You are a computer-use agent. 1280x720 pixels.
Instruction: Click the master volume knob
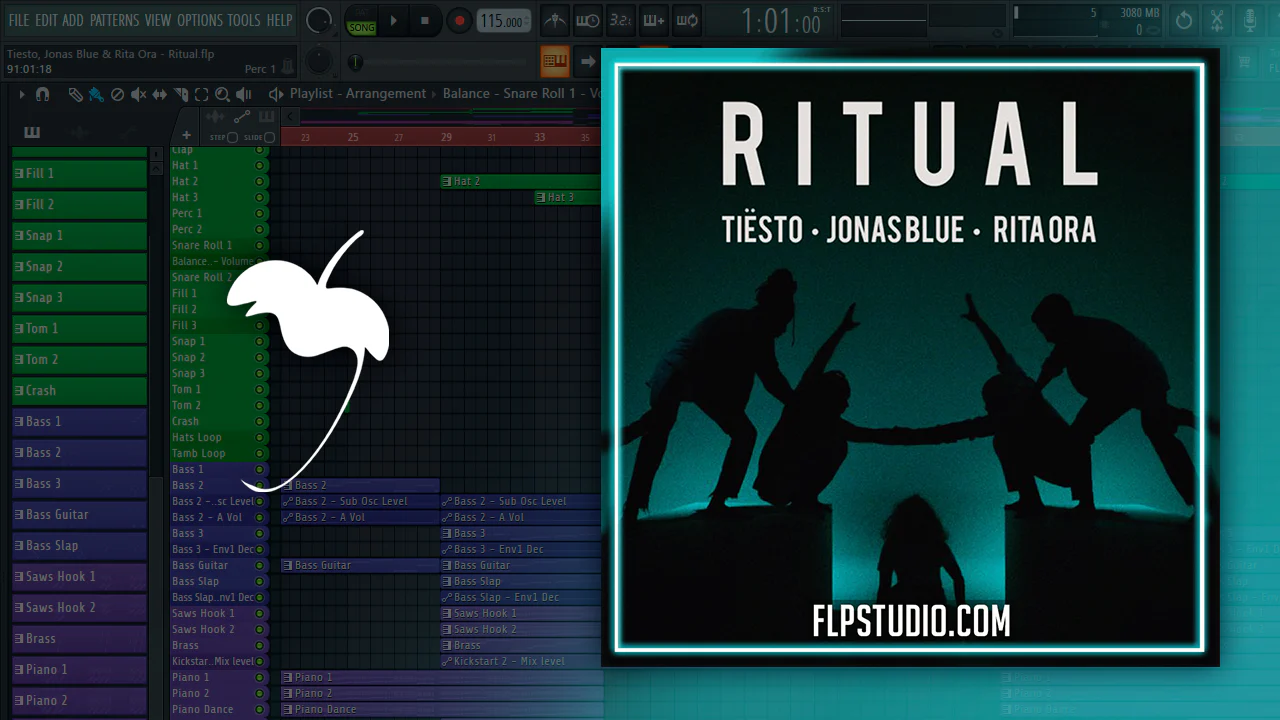(319, 20)
